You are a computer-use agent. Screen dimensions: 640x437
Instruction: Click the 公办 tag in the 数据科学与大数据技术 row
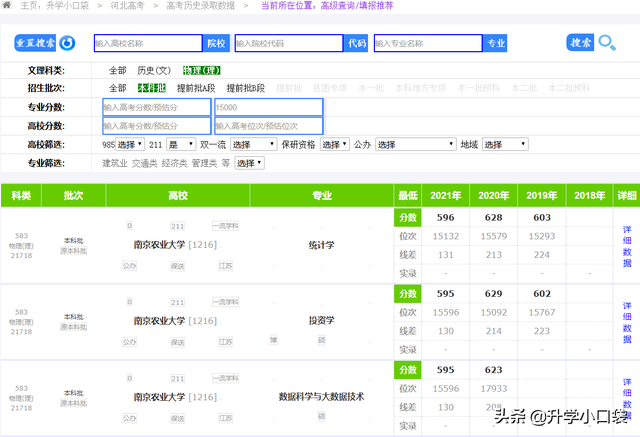pos(129,418)
